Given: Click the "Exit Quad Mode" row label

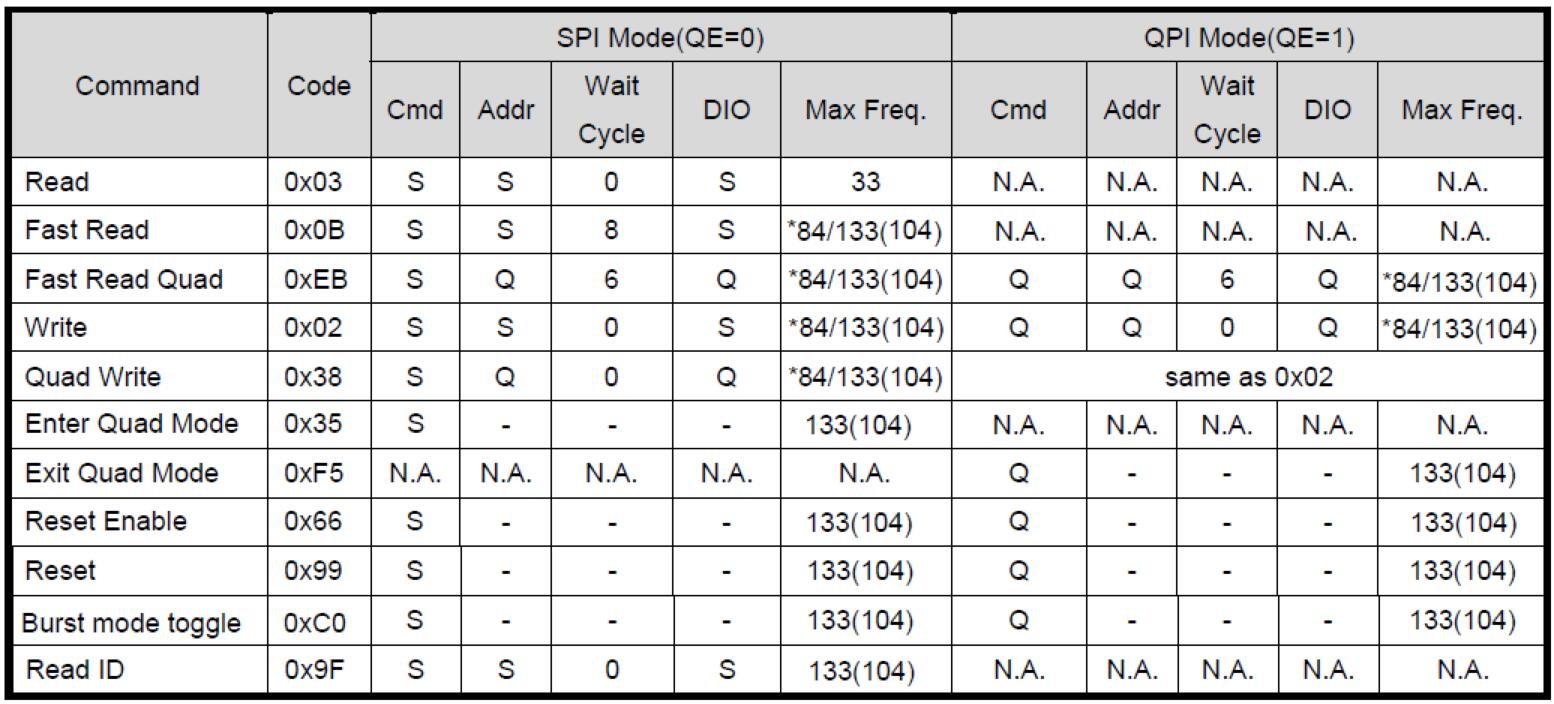Looking at the screenshot, I should point(121,472).
